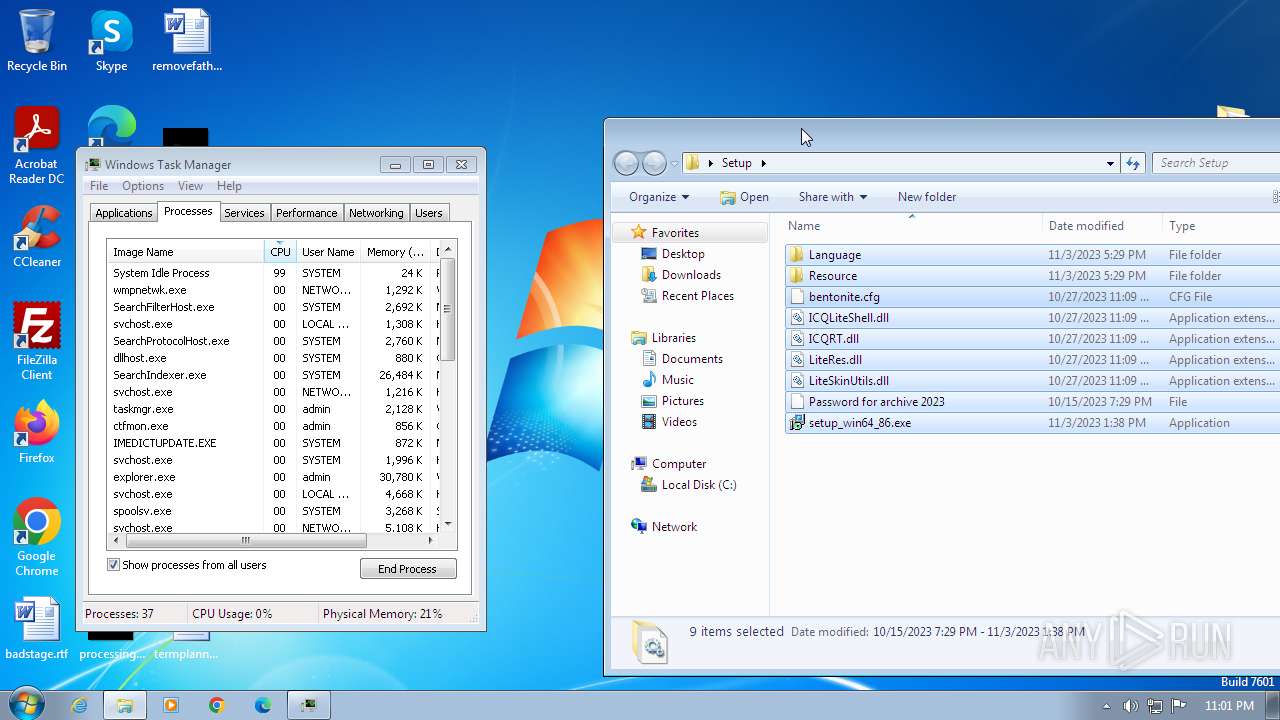The image size is (1280, 720).
Task: Click the taskbar clock showing 11:01 PM
Action: [x=1229, y=706]
